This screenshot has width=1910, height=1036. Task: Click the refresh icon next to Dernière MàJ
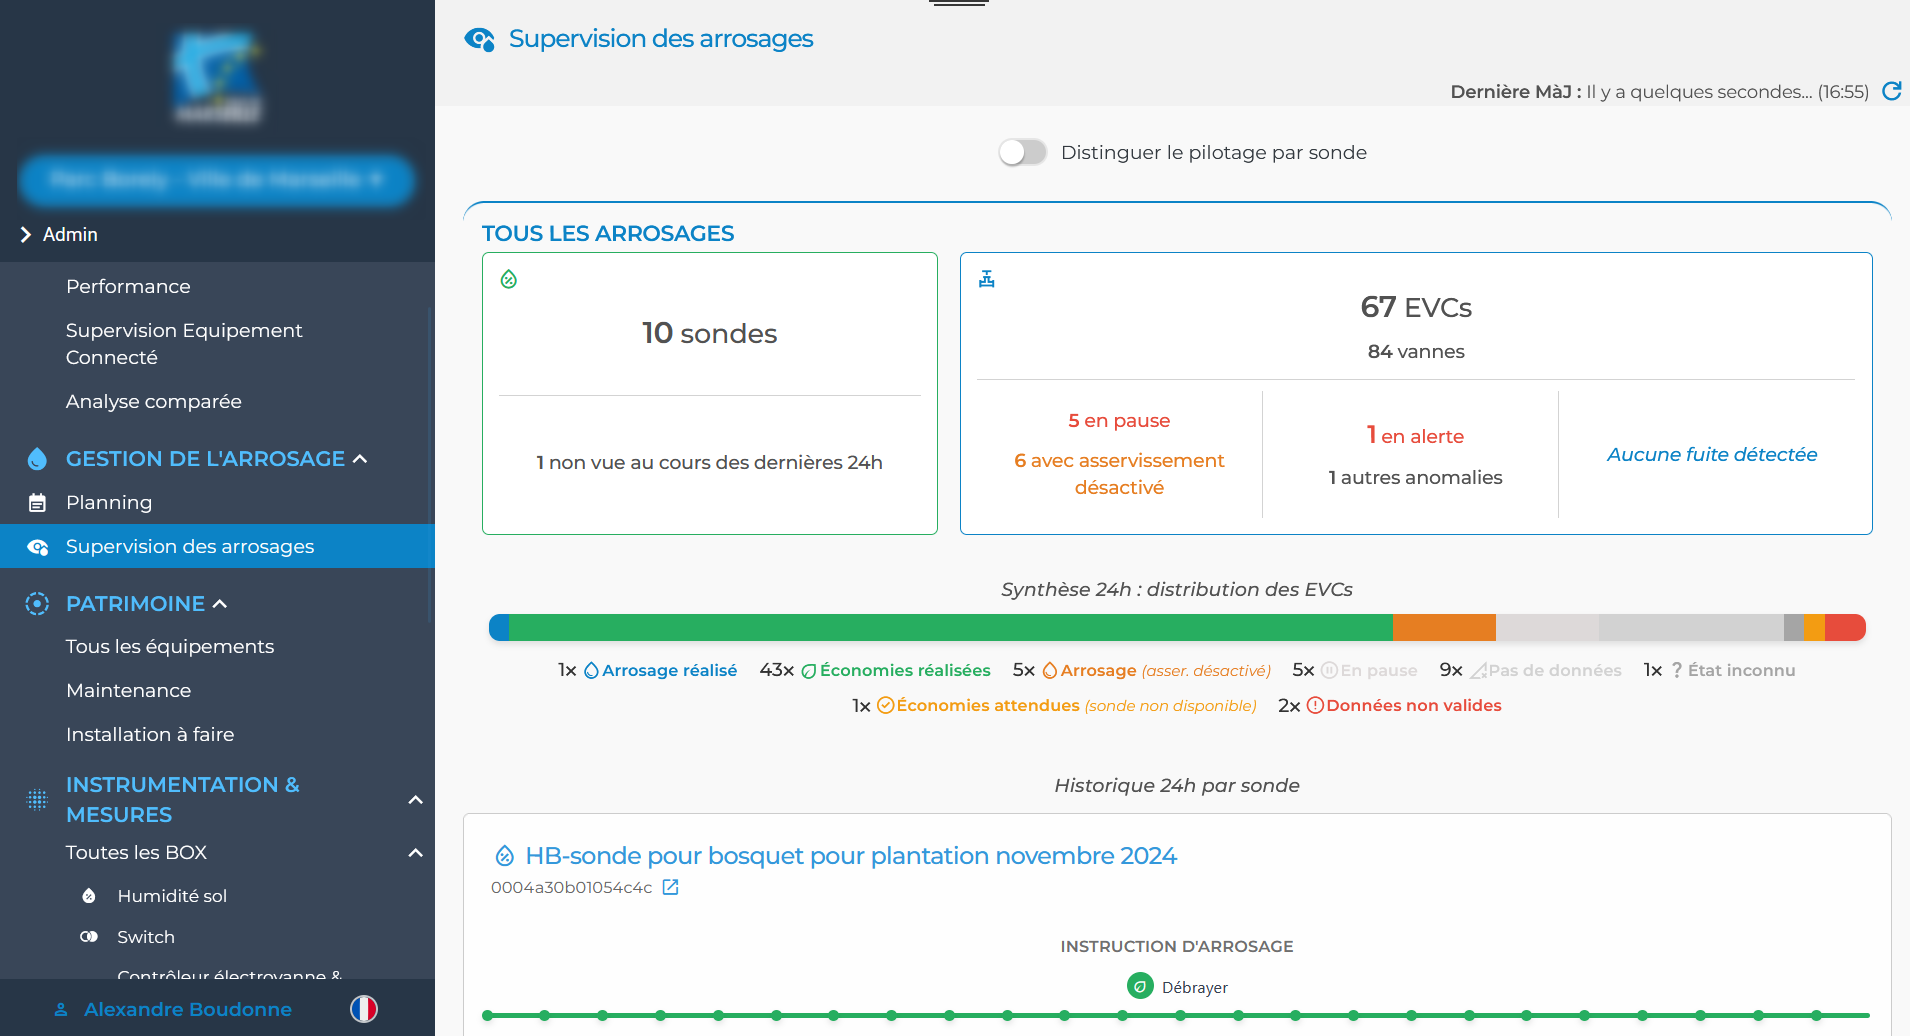coord(1891,91)
